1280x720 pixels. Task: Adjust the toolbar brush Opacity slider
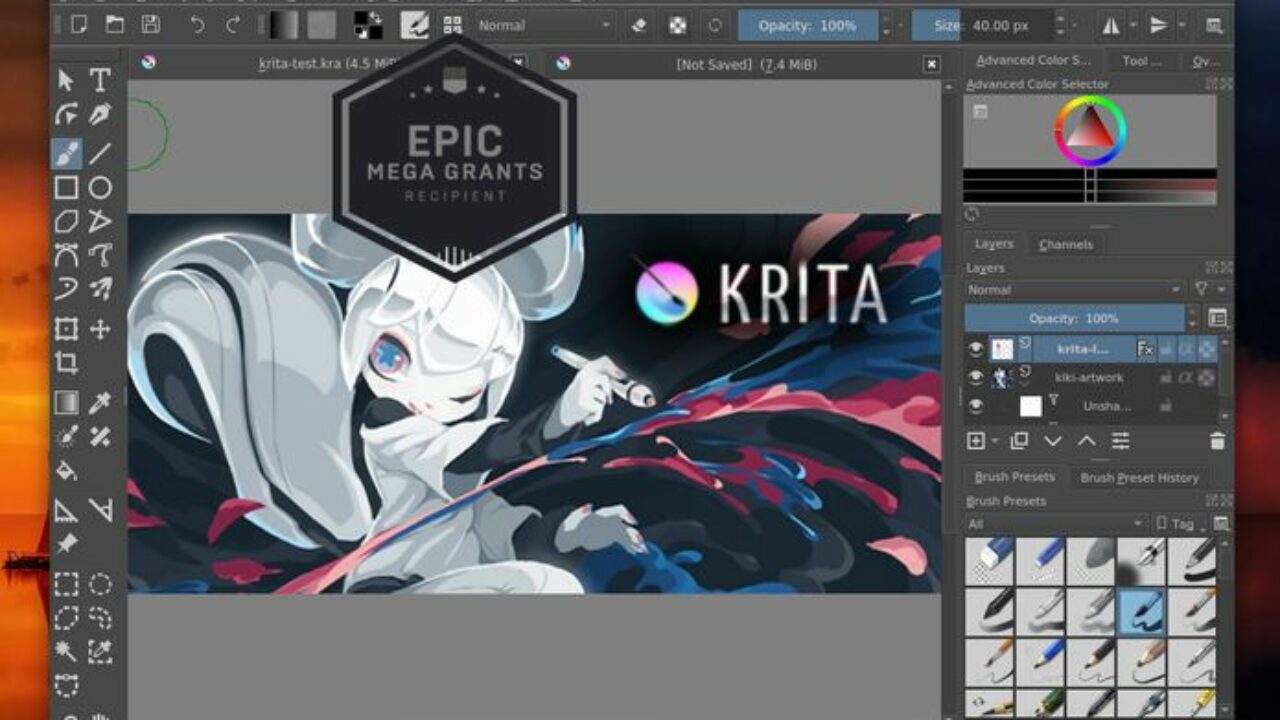[808, 25]
